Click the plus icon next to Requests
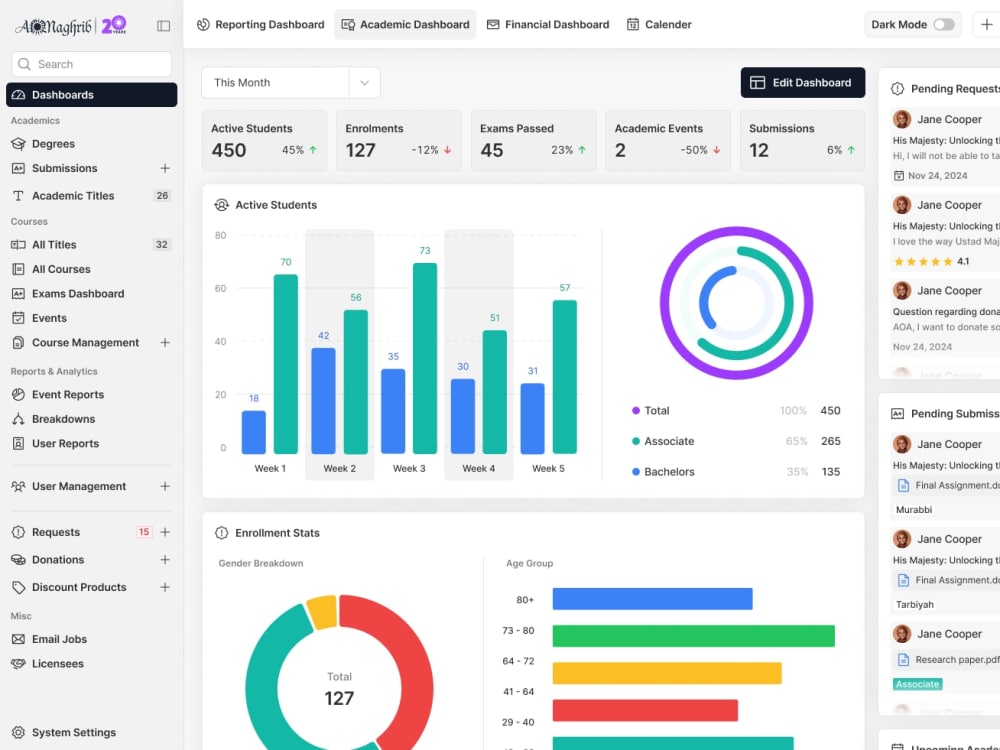Screen dimensions: 1000x750 click(165, 532)
